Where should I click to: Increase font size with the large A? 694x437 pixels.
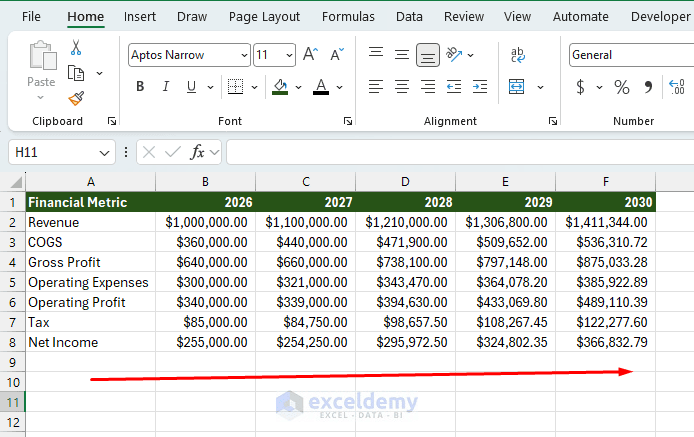(x=311, y=54)
